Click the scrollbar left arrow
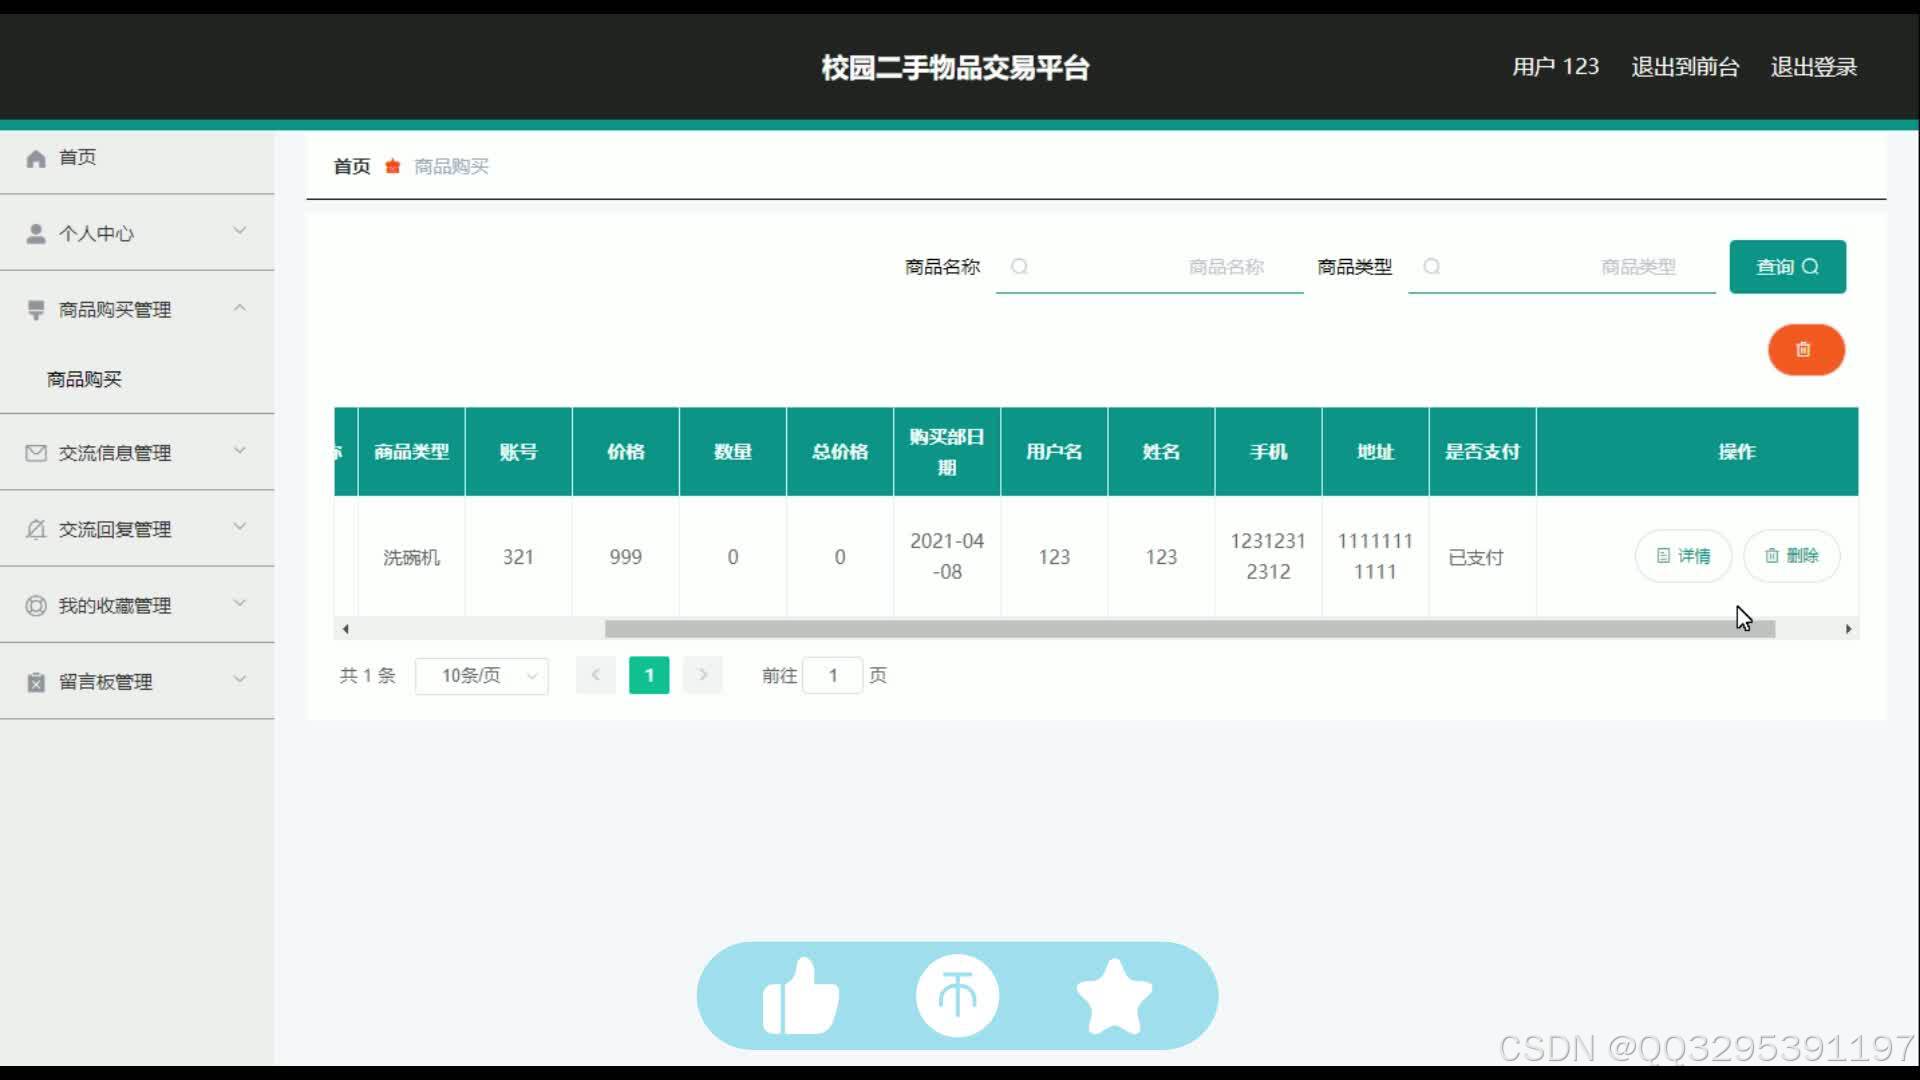This screenshot has width=1920, height=1080. 346,629
